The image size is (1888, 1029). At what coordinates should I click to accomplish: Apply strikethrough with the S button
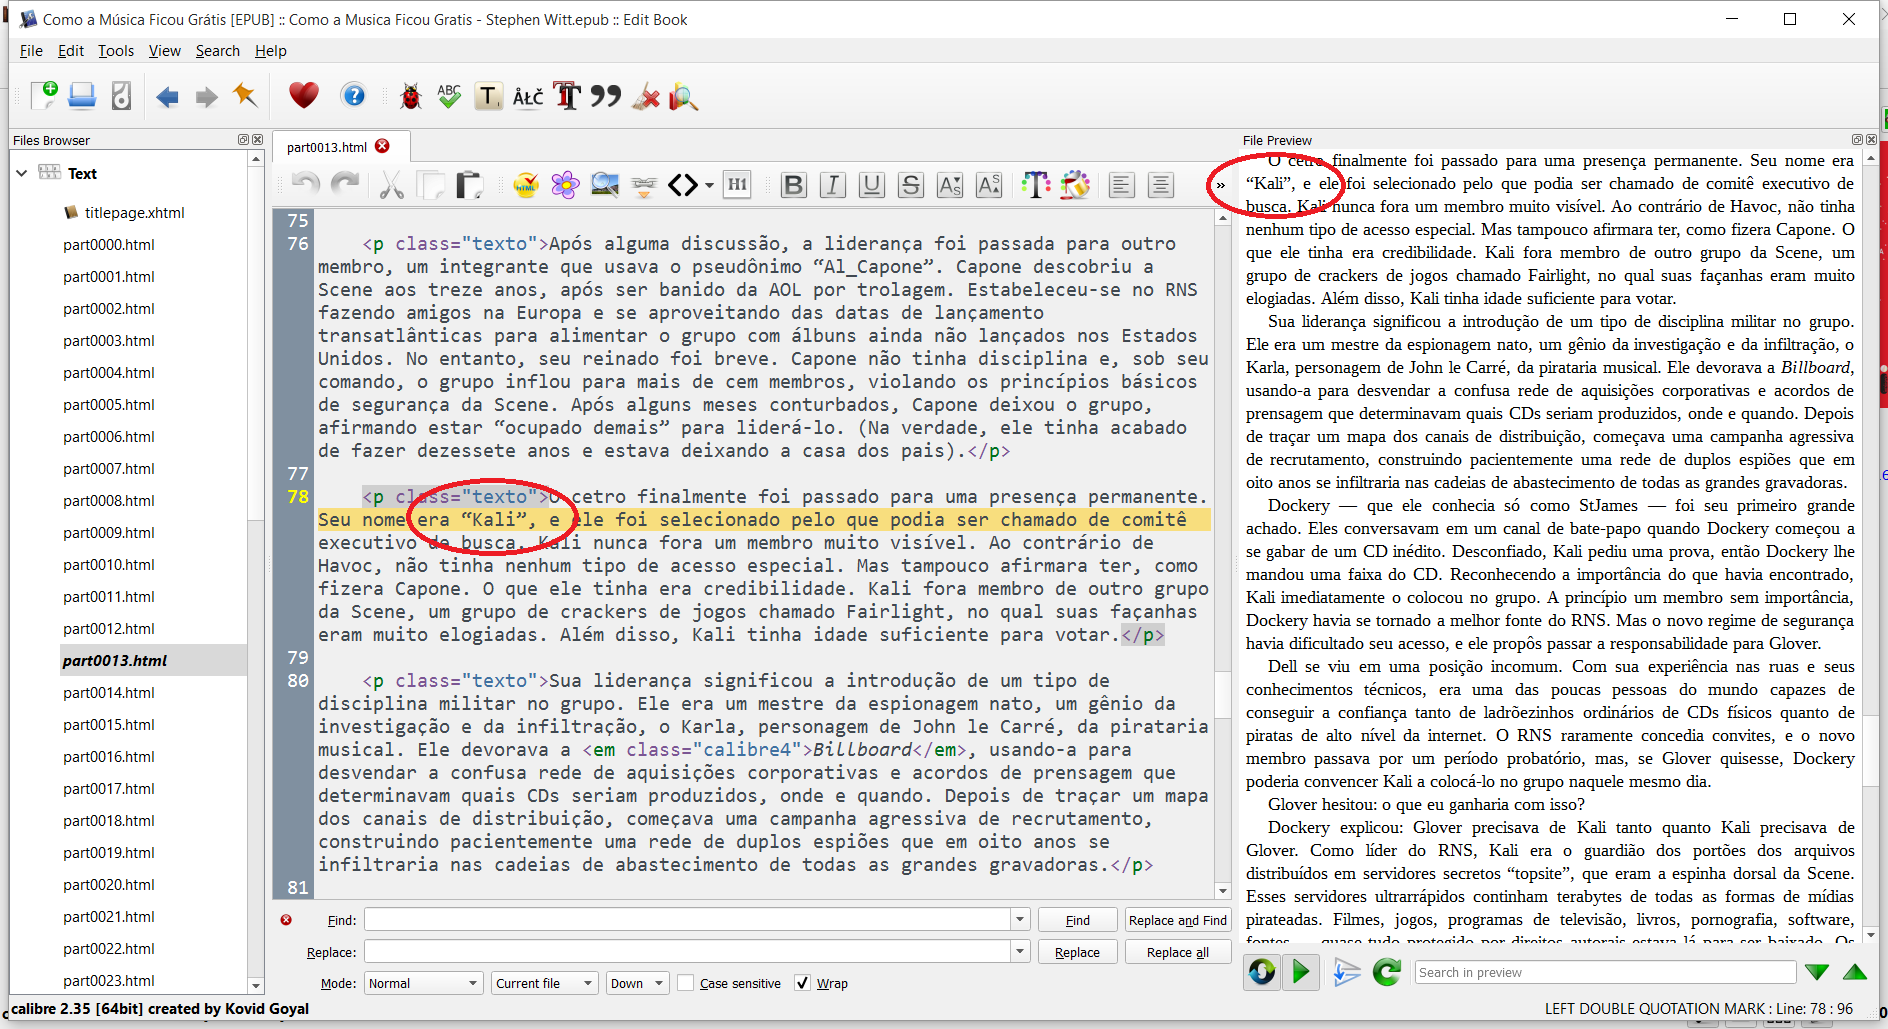[x=911, y=185]
